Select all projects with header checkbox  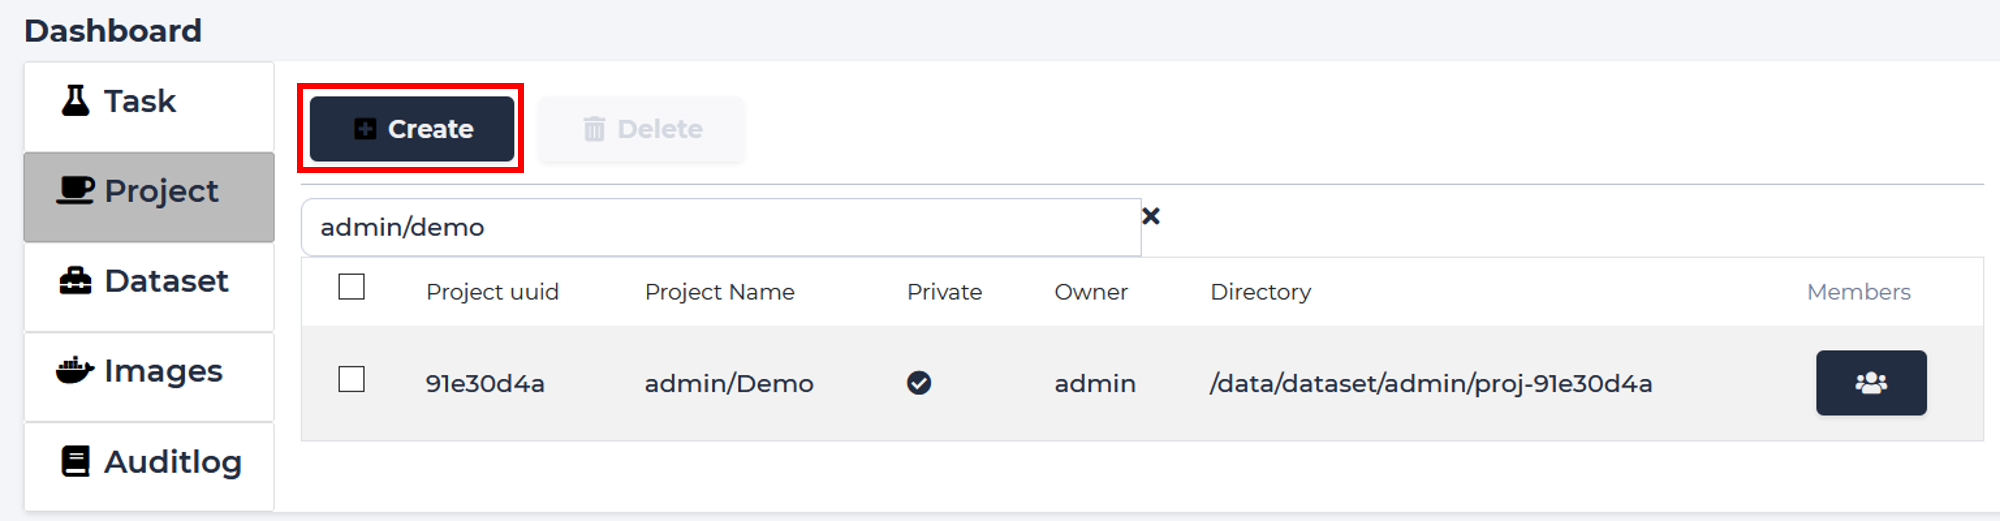[x=351, y=287]
